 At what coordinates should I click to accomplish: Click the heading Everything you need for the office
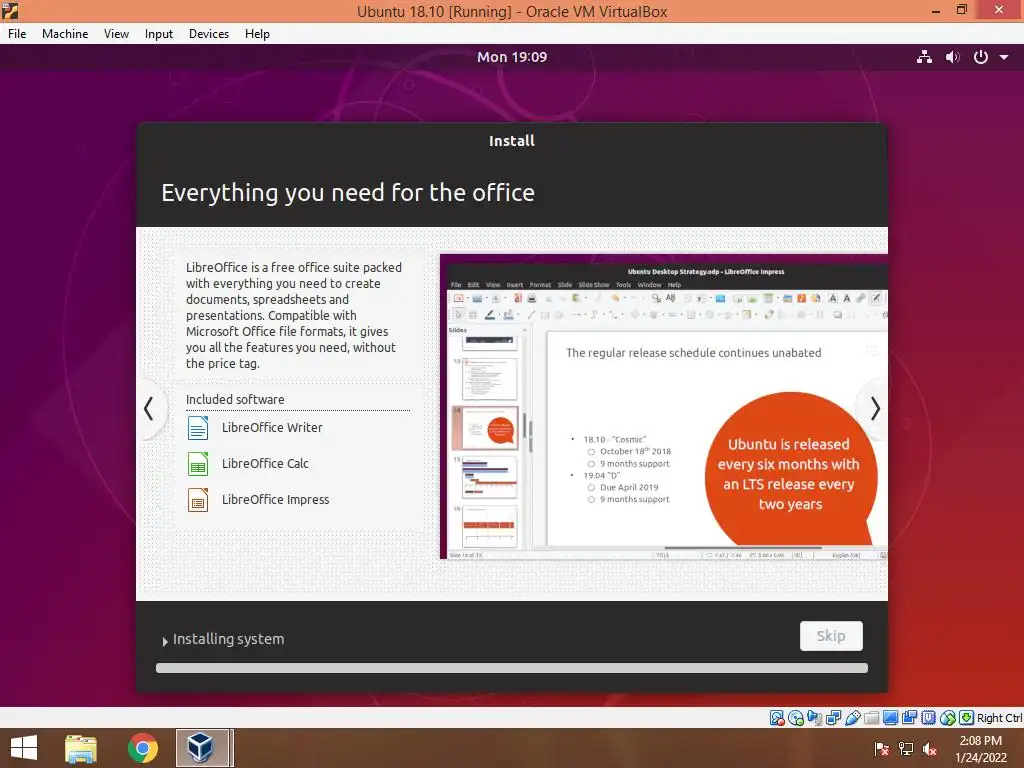coord(348,193)
